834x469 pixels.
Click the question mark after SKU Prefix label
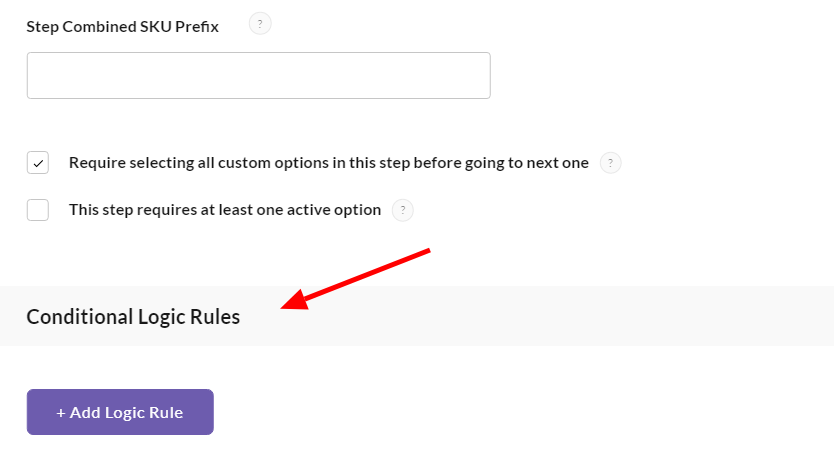[260, 25]
